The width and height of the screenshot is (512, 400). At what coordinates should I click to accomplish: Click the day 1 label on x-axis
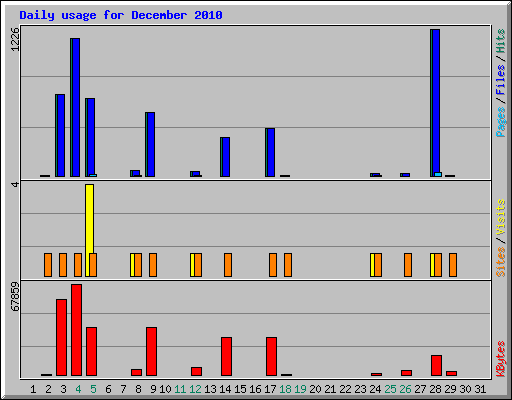[x=33, y=389]
